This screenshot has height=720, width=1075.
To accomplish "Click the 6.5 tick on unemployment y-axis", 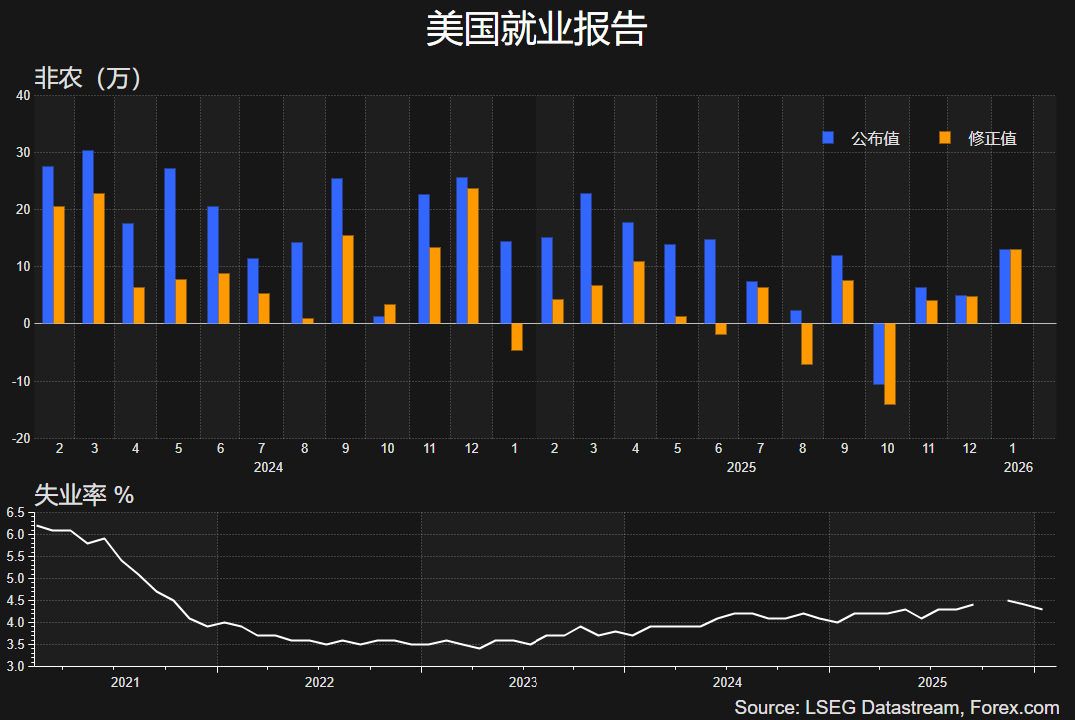I will pos(15,513).
